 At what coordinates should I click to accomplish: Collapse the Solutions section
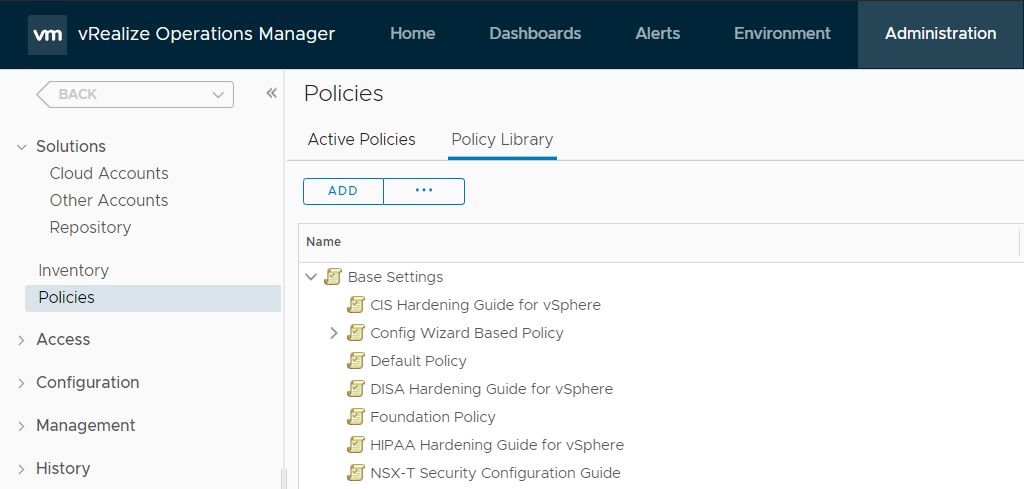[22, 147]
